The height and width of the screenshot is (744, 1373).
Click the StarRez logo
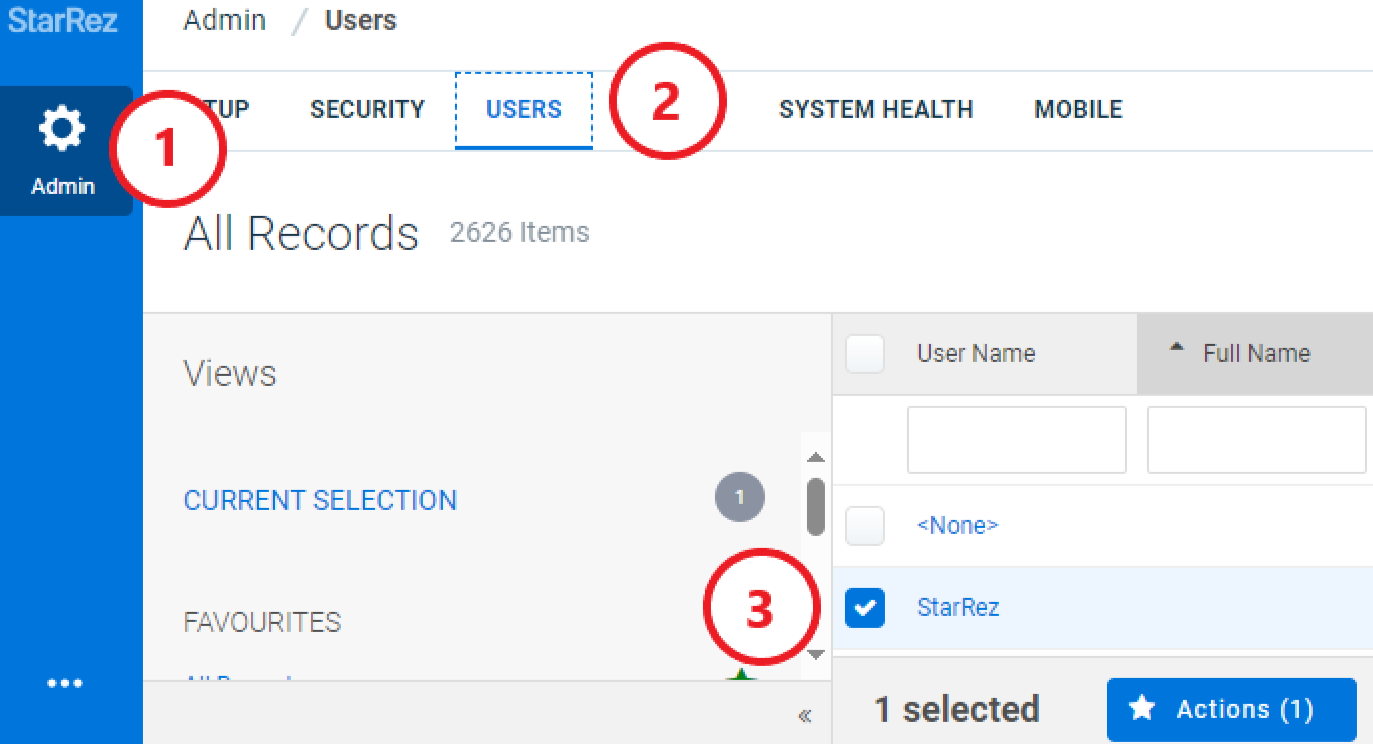pyautogui.click(x=63, y=20)
